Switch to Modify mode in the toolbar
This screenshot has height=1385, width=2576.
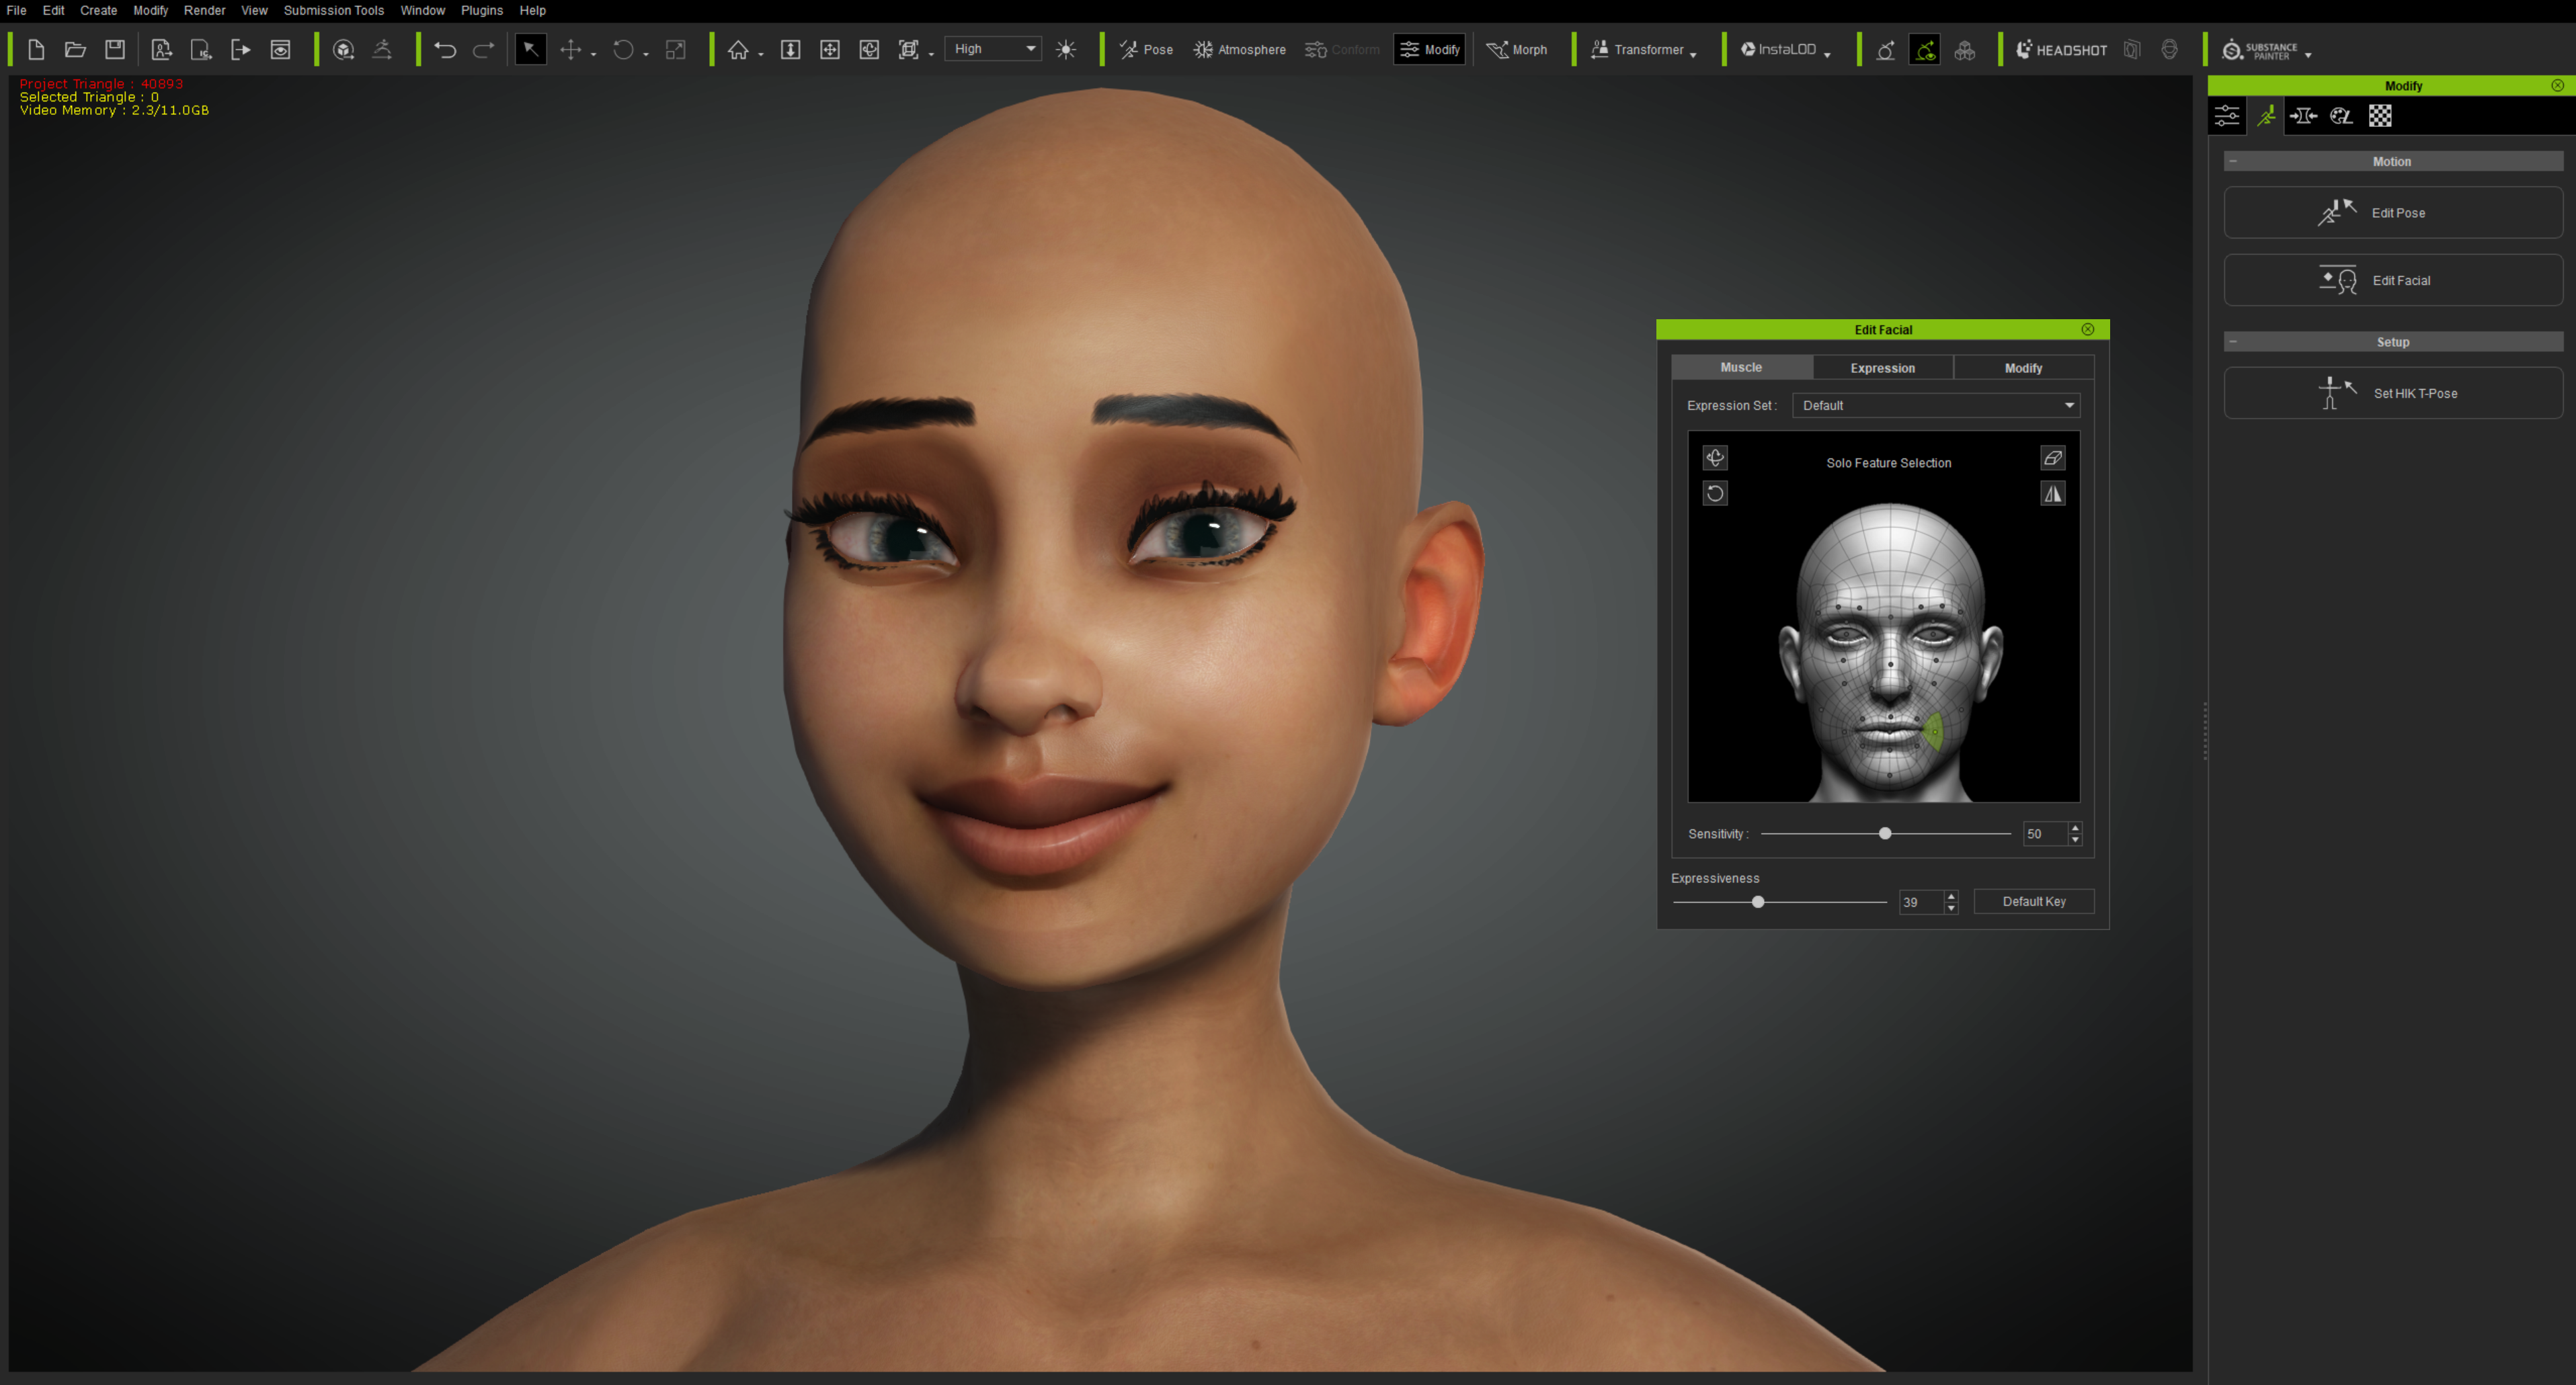pos(1428,49)
